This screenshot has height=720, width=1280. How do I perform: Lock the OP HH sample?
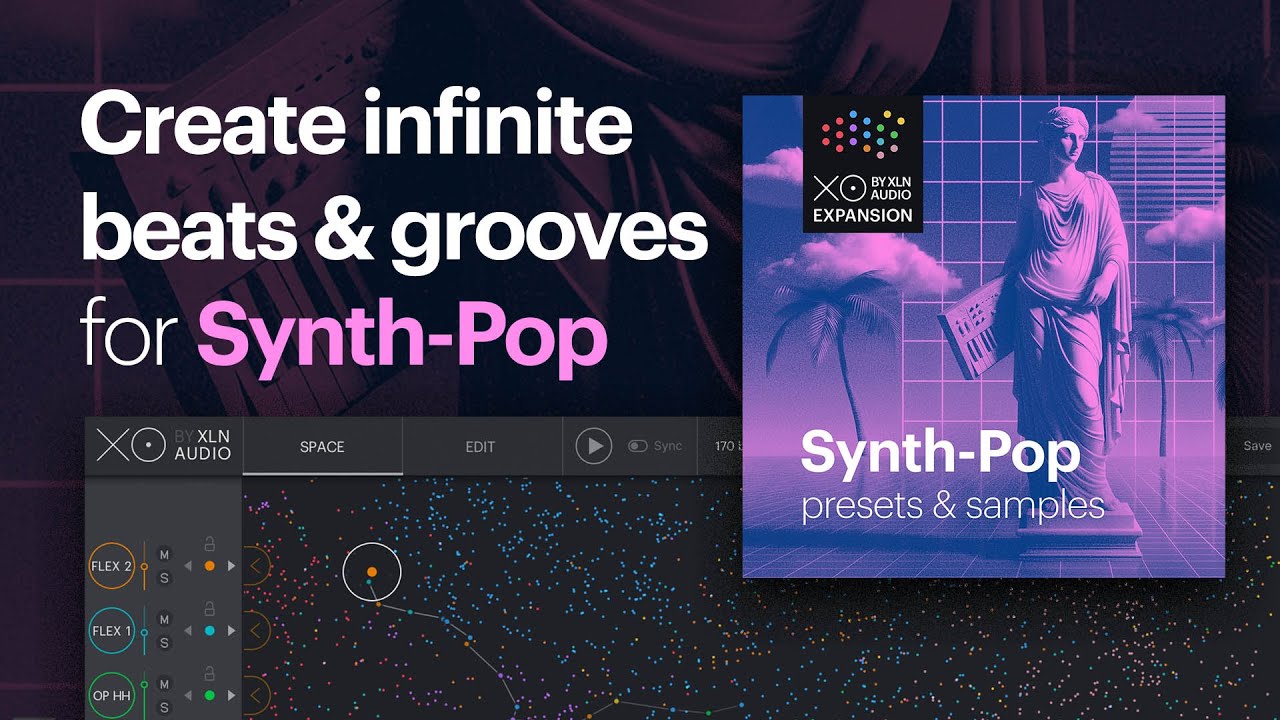pos(210,674)
